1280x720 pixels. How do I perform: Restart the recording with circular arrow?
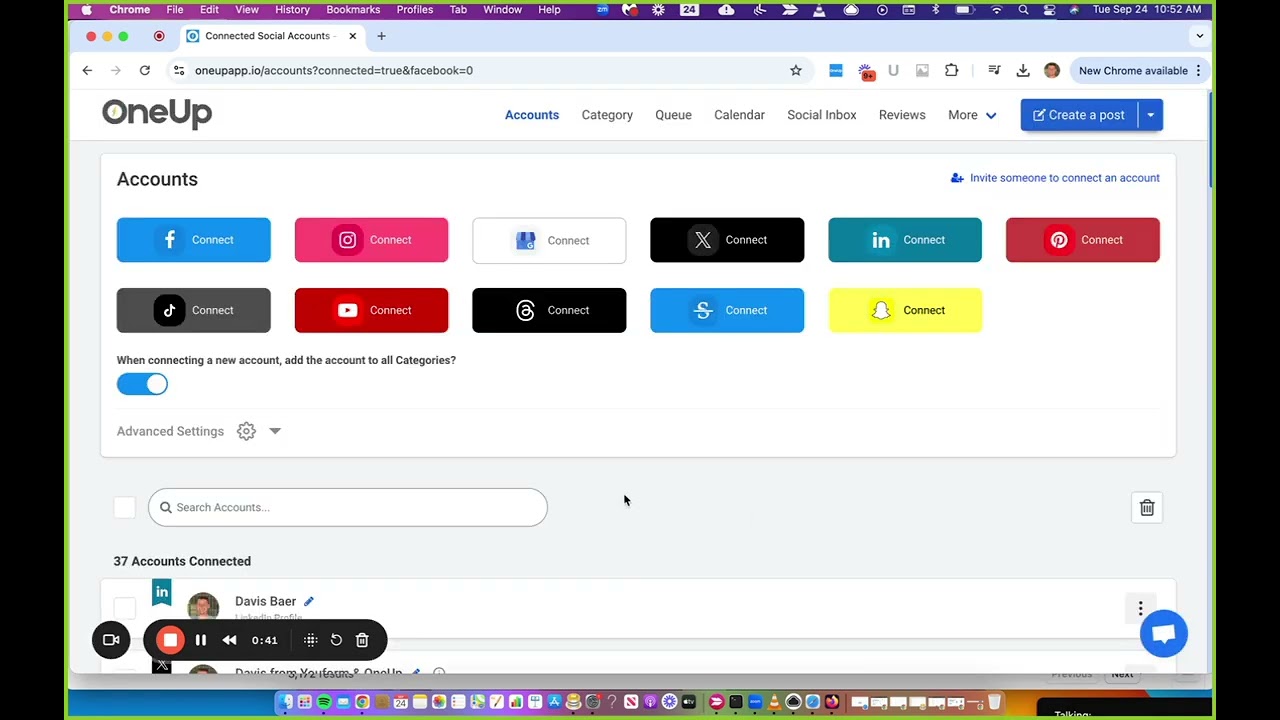pyautogui.click(x=336, y=640)
